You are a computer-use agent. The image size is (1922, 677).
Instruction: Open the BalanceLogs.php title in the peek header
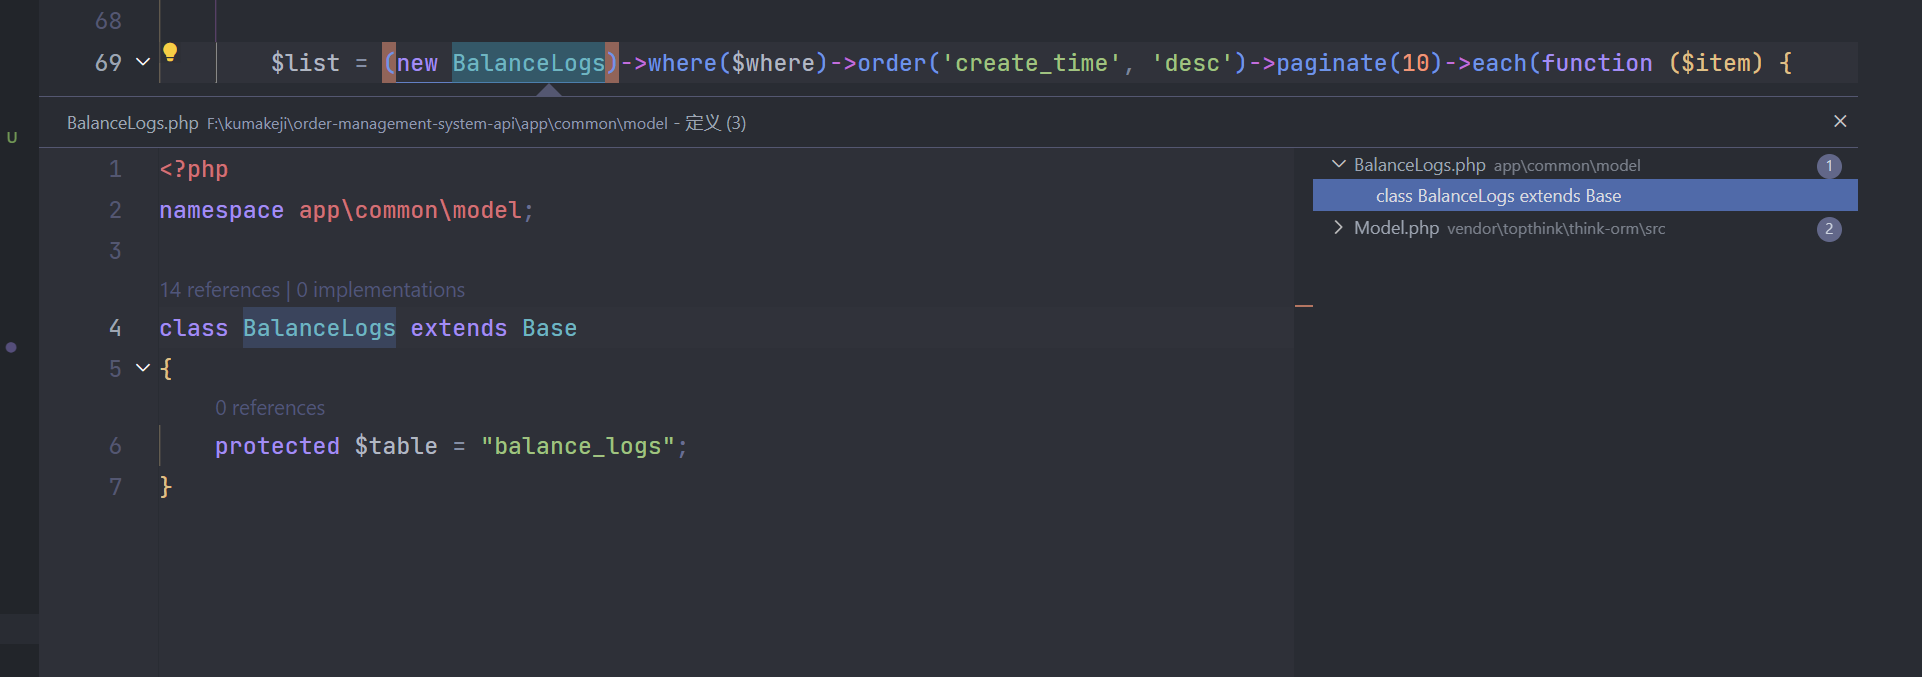tap(132, 123)
